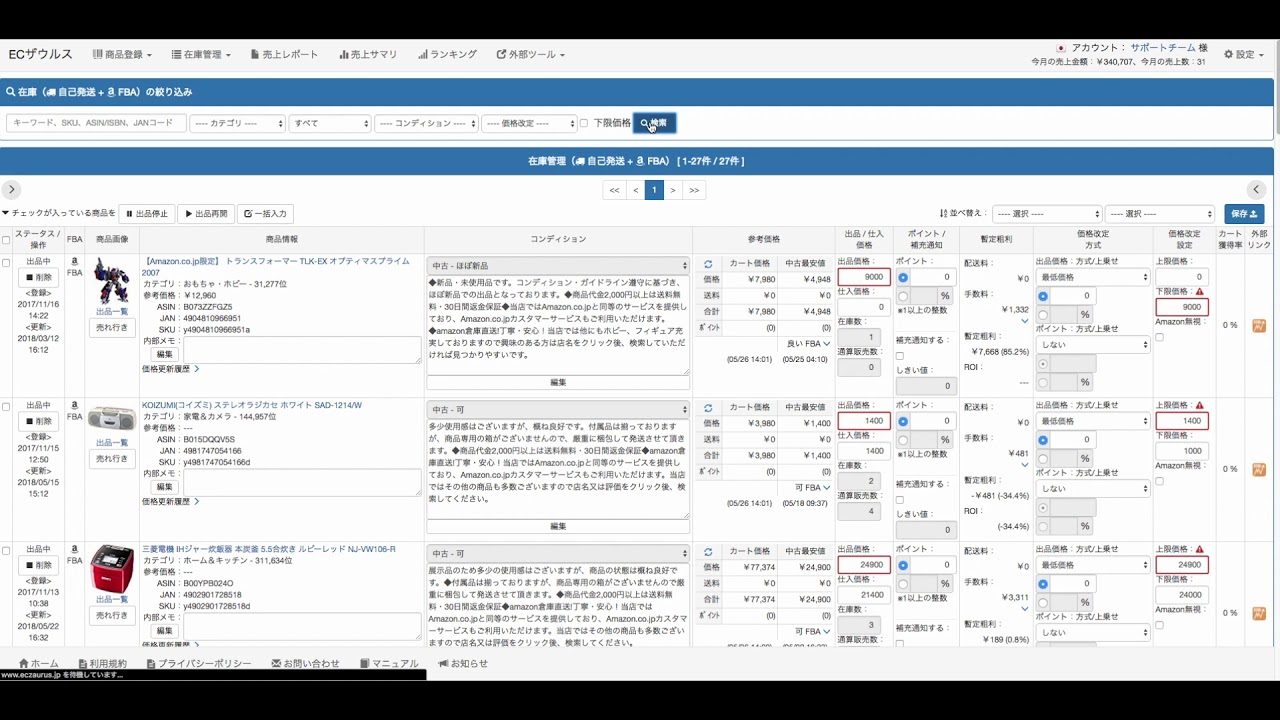1280x720 pixels.
Task: Open the 在庫管理 menu
Action: pos(201,55)
